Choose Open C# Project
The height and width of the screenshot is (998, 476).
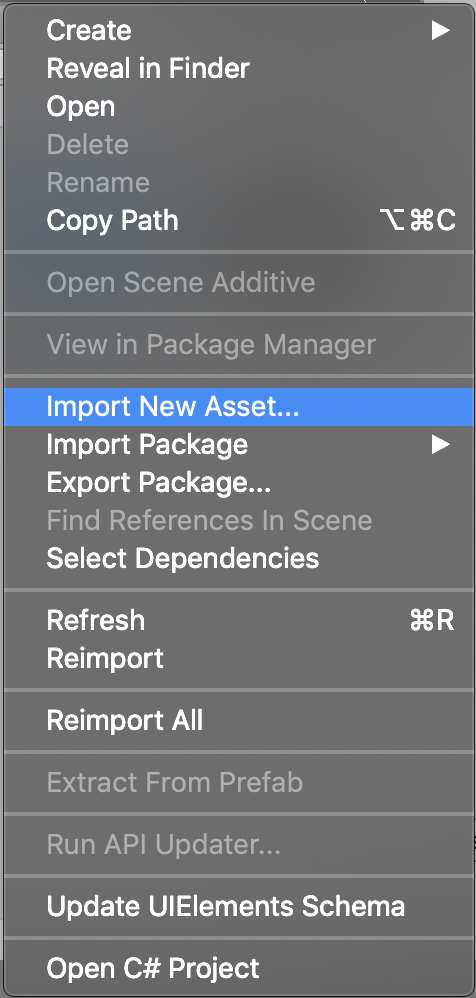(238, 968)
